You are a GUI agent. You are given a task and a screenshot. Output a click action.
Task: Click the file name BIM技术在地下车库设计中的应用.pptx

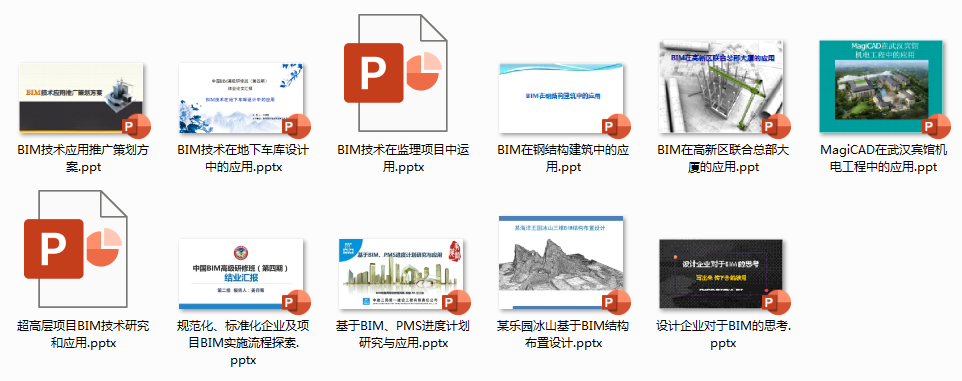point(243,158)
